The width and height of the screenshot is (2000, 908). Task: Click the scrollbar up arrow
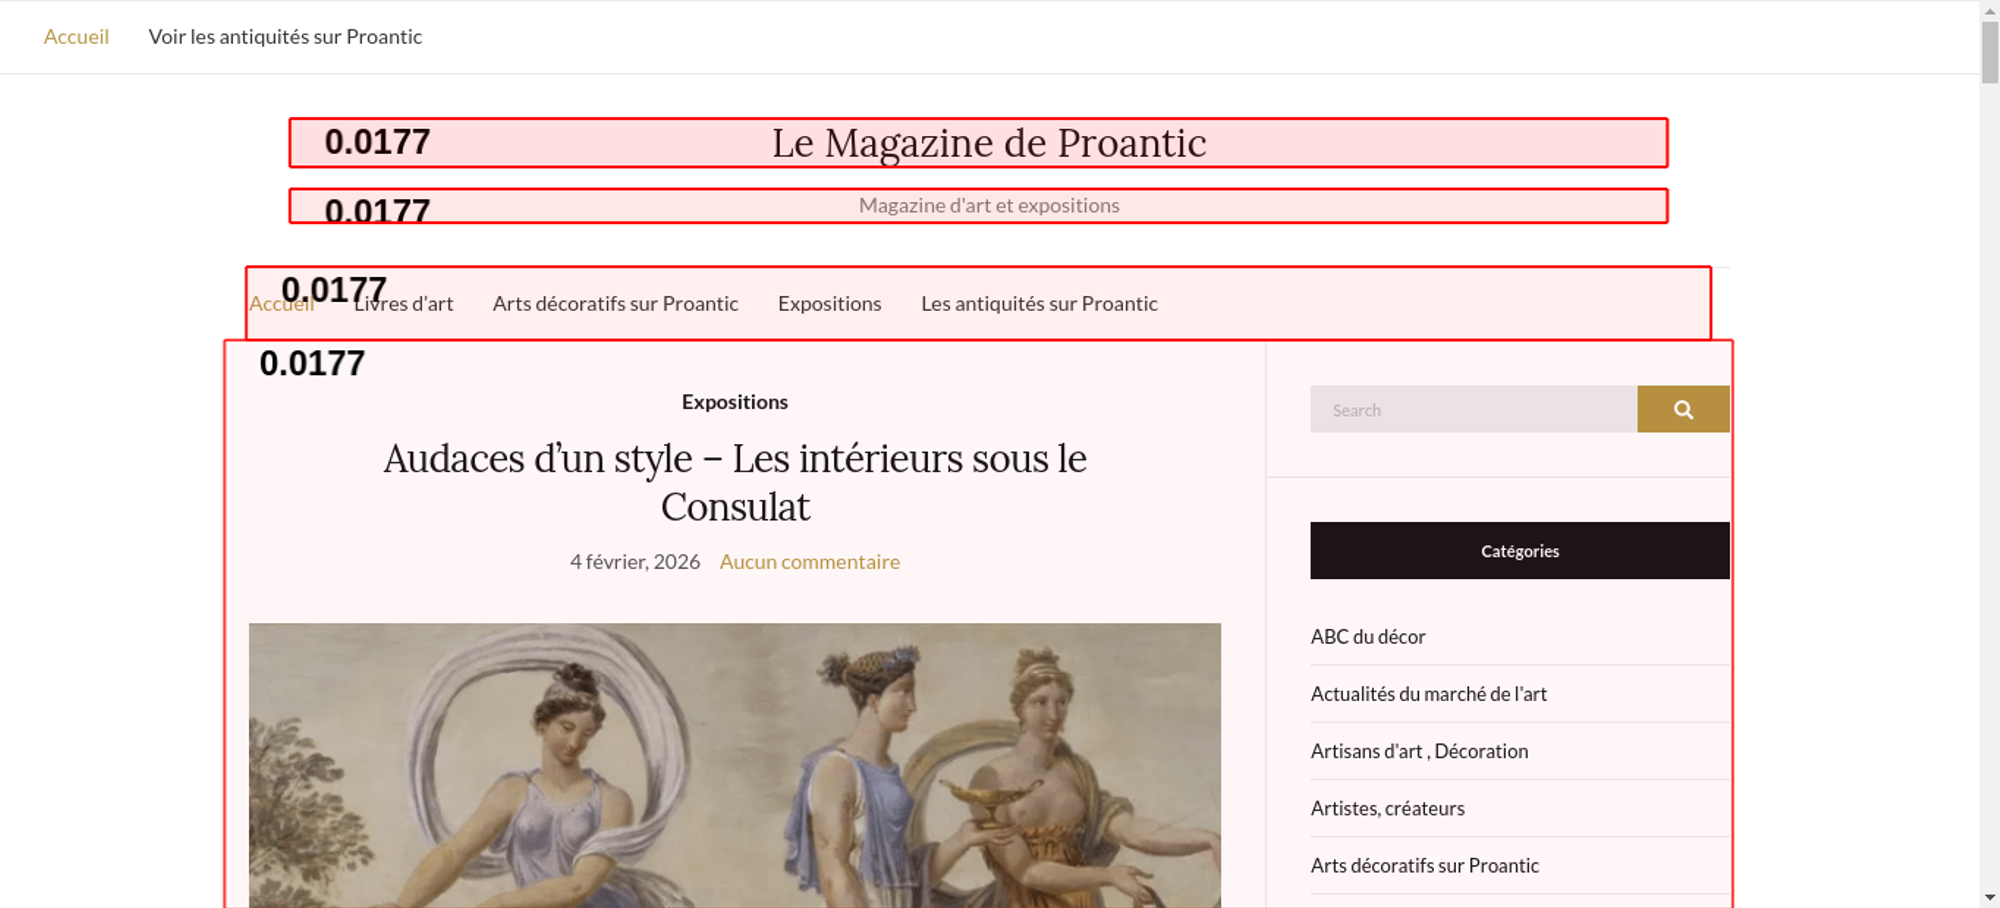1989,10
